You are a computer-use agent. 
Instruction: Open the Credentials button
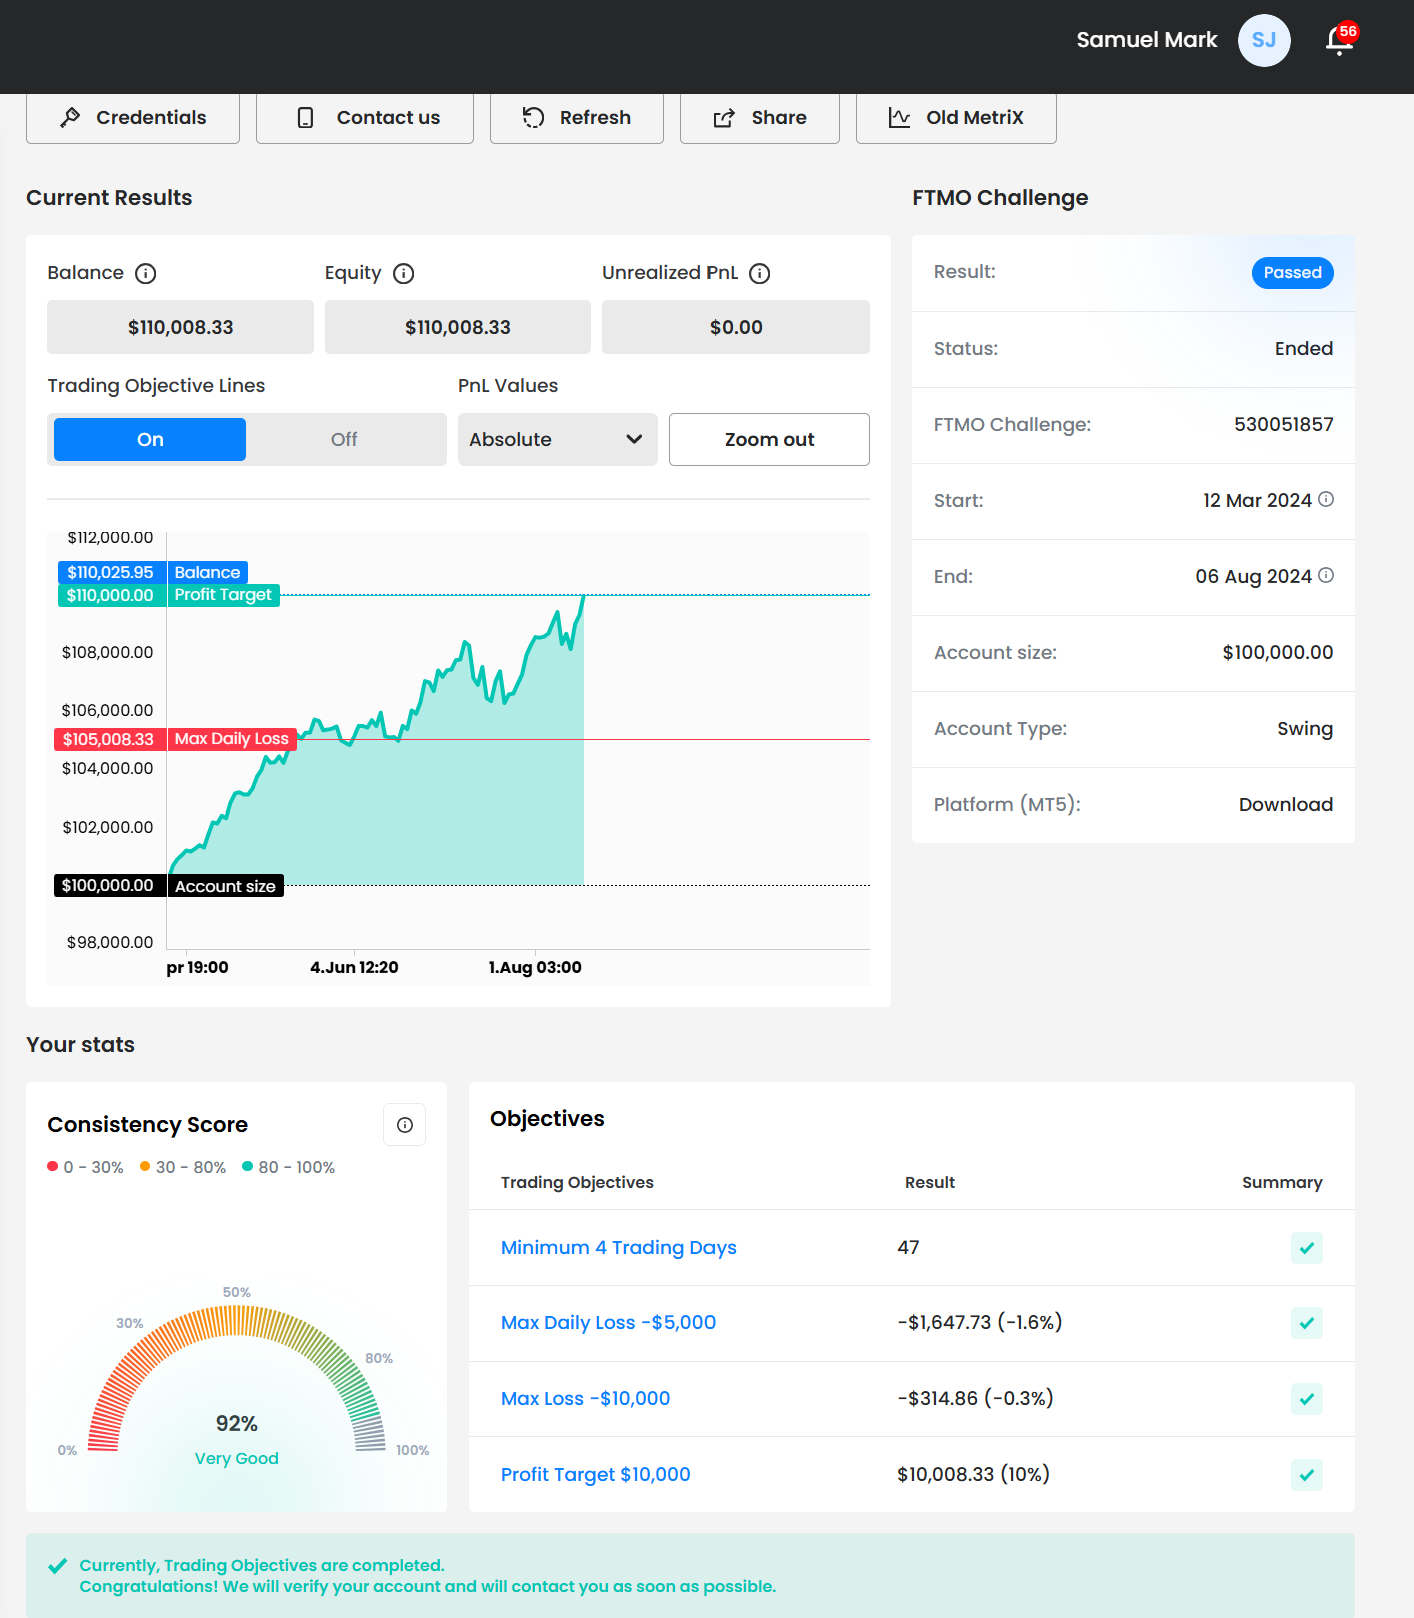pos(133,118)
